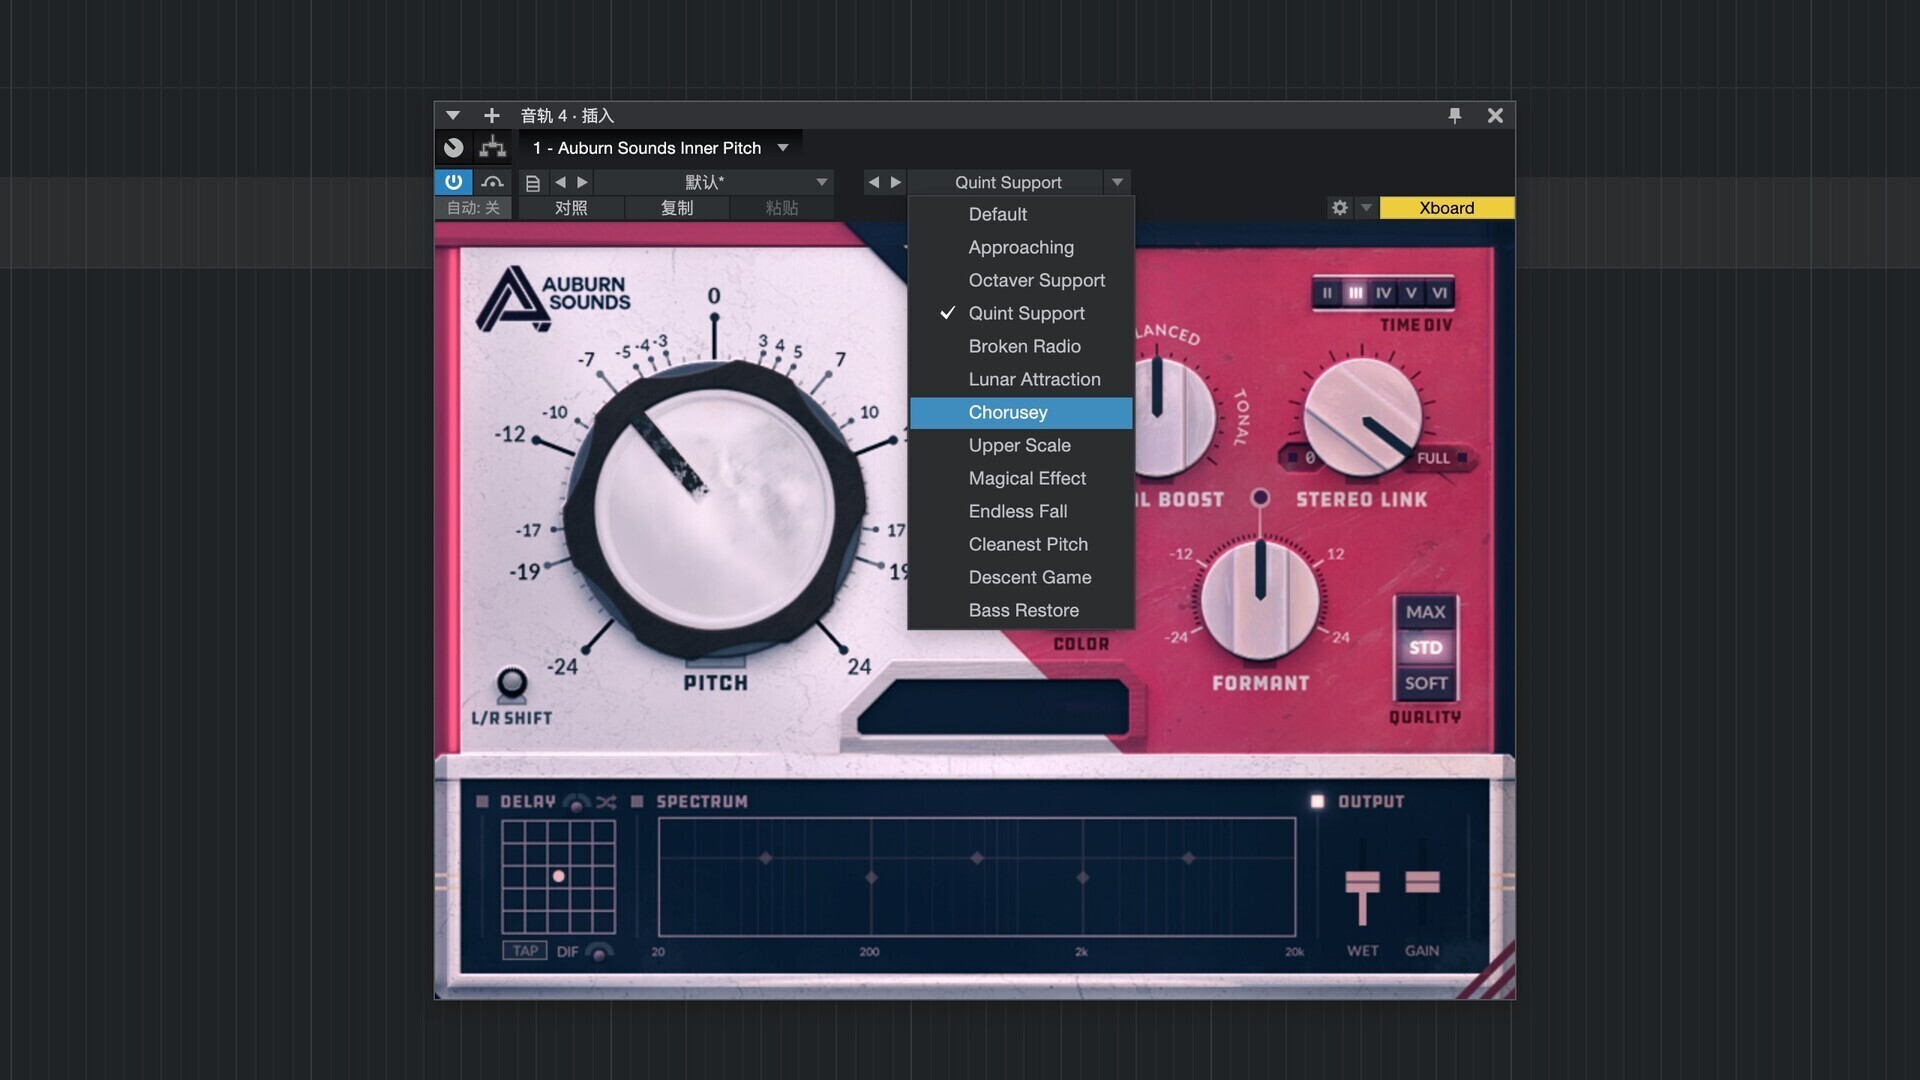The height and width of the screenshot is (1080, 1920).
Task: Toggle the Delay enable square
Action: (482, 801)
